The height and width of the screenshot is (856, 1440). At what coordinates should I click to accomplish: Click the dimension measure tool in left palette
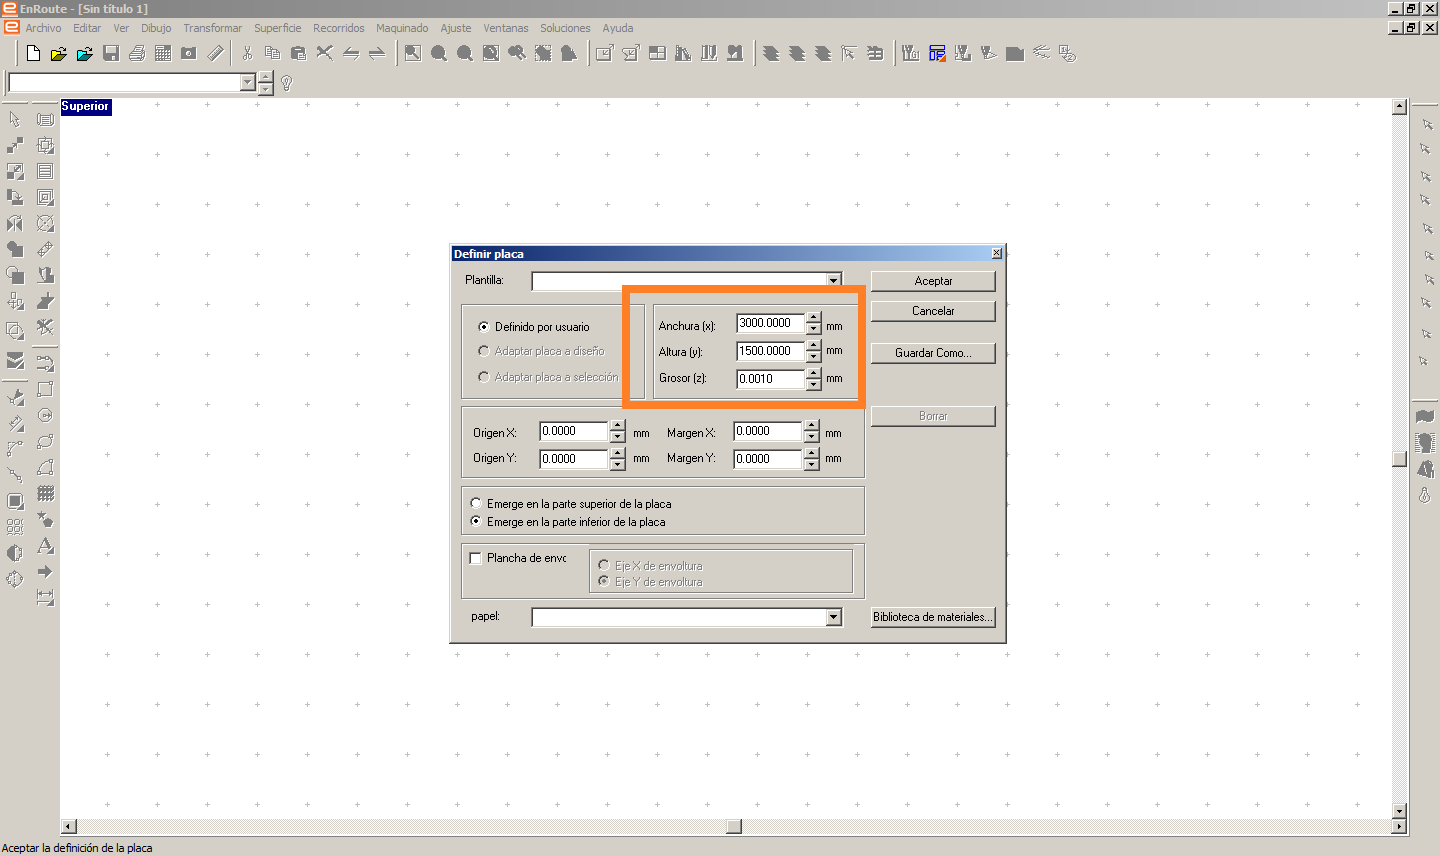[x=45, y=598]
